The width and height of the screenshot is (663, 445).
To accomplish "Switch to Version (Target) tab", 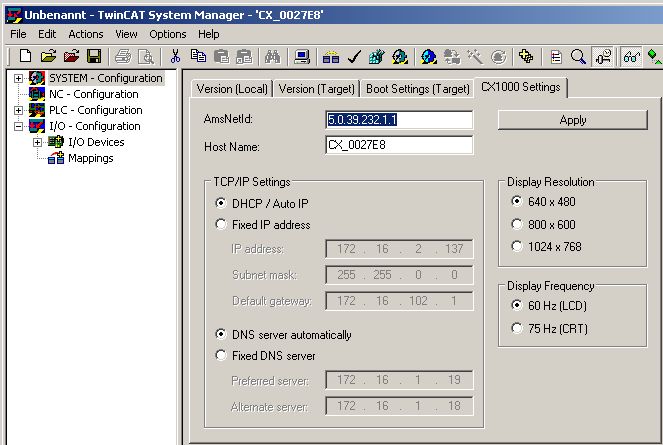I will pos(316,89).
